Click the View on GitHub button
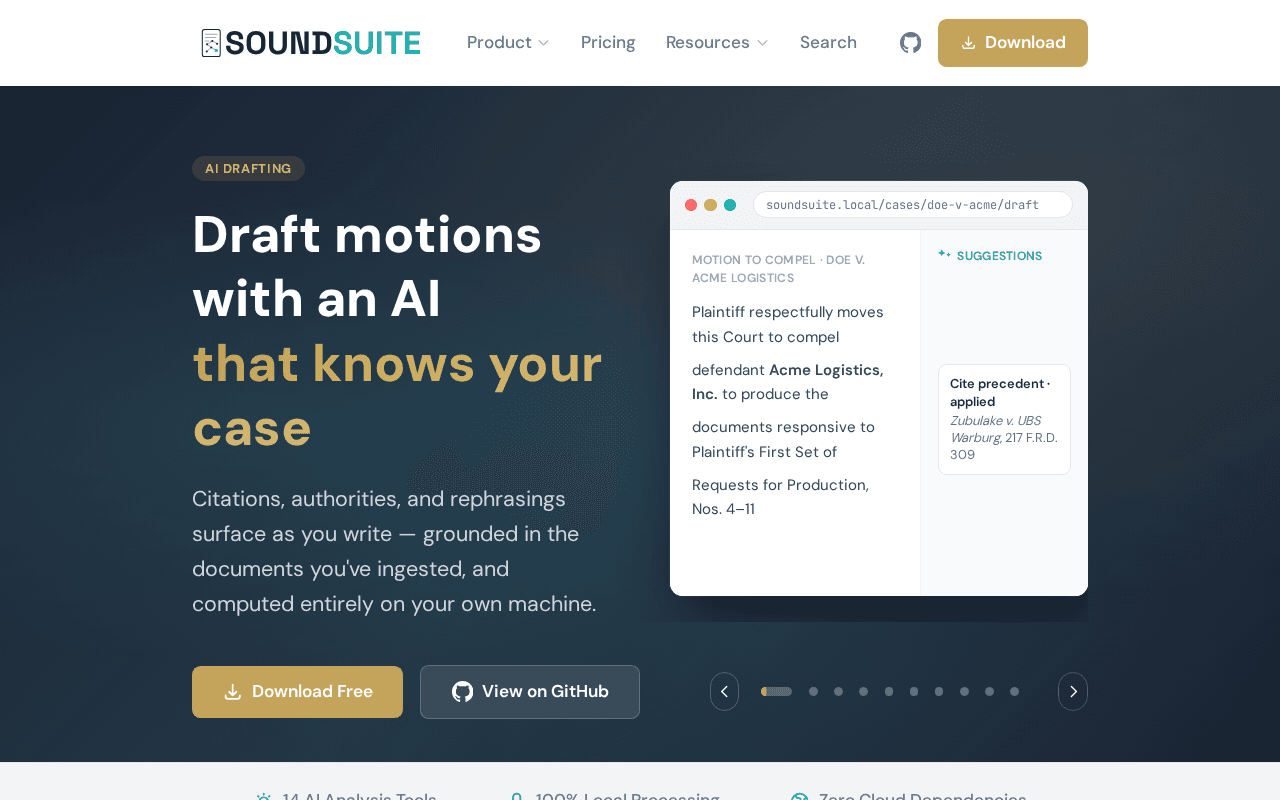Image resolution: width=1280 pixels, height=800 pixels. click(530, 692)
